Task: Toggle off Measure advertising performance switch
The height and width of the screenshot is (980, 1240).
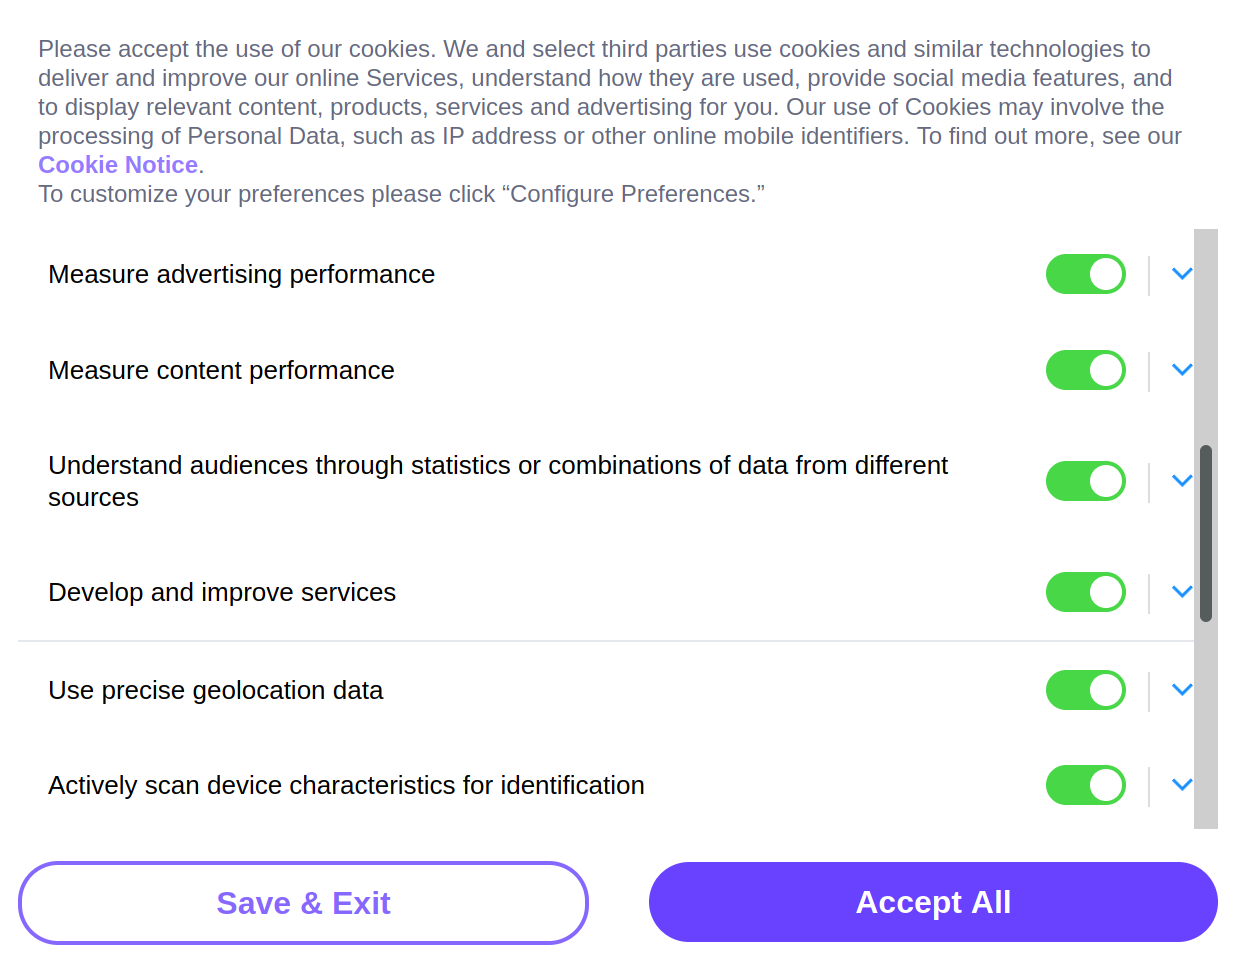Action: click(1085, 274)
